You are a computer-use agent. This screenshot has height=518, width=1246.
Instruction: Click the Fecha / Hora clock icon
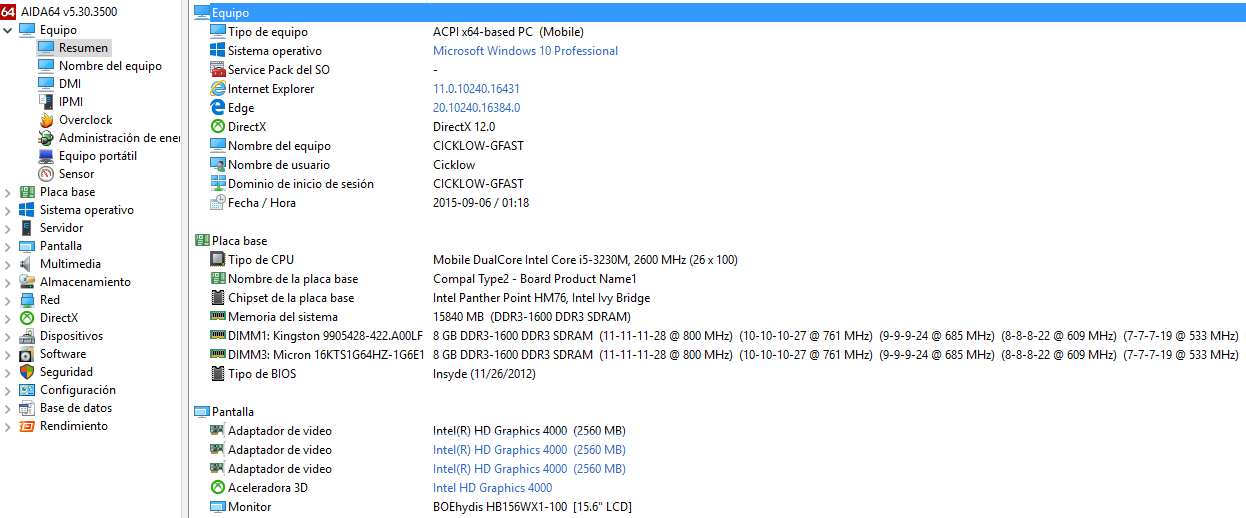(218, 203)
